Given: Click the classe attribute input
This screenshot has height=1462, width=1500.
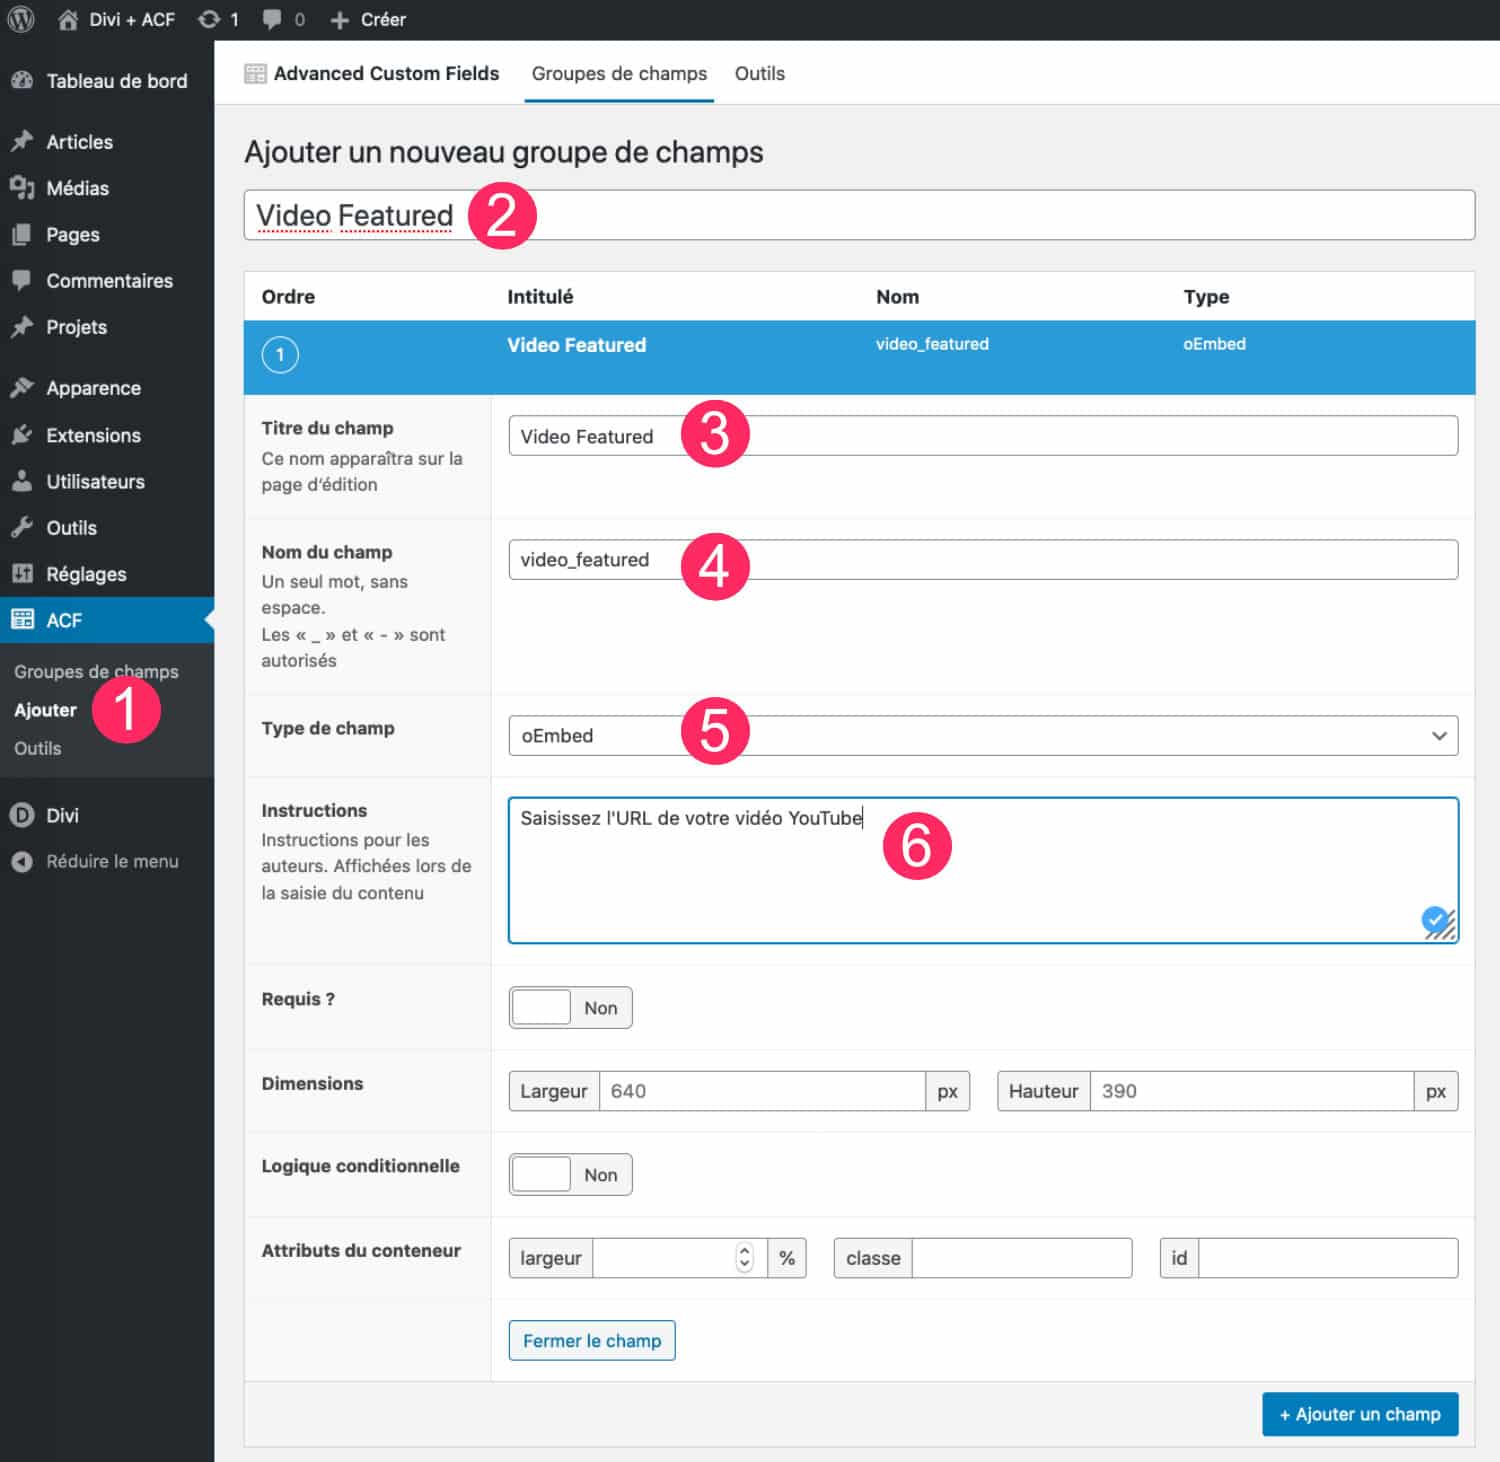Looking at the screenshot, I should (1021, 1257).
